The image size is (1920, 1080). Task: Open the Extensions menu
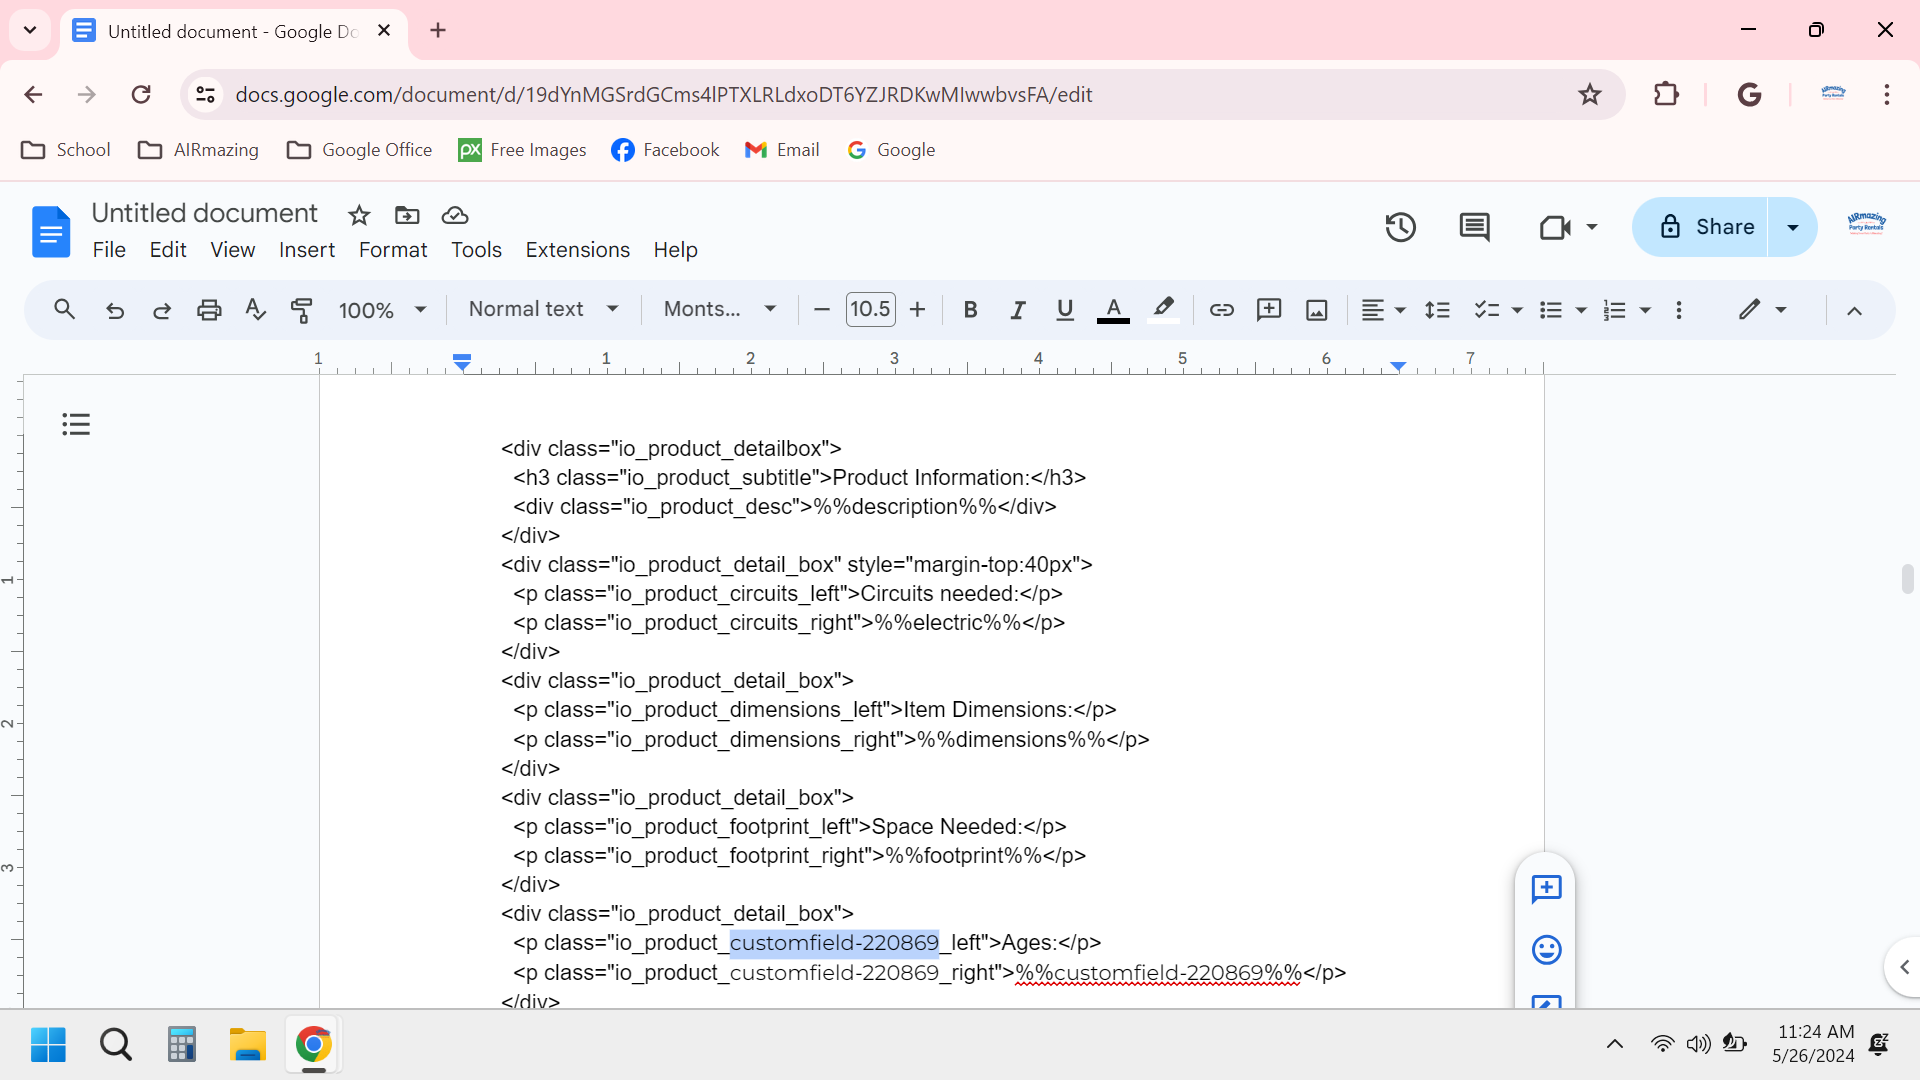pyautogui.click(x=578, y=250)
